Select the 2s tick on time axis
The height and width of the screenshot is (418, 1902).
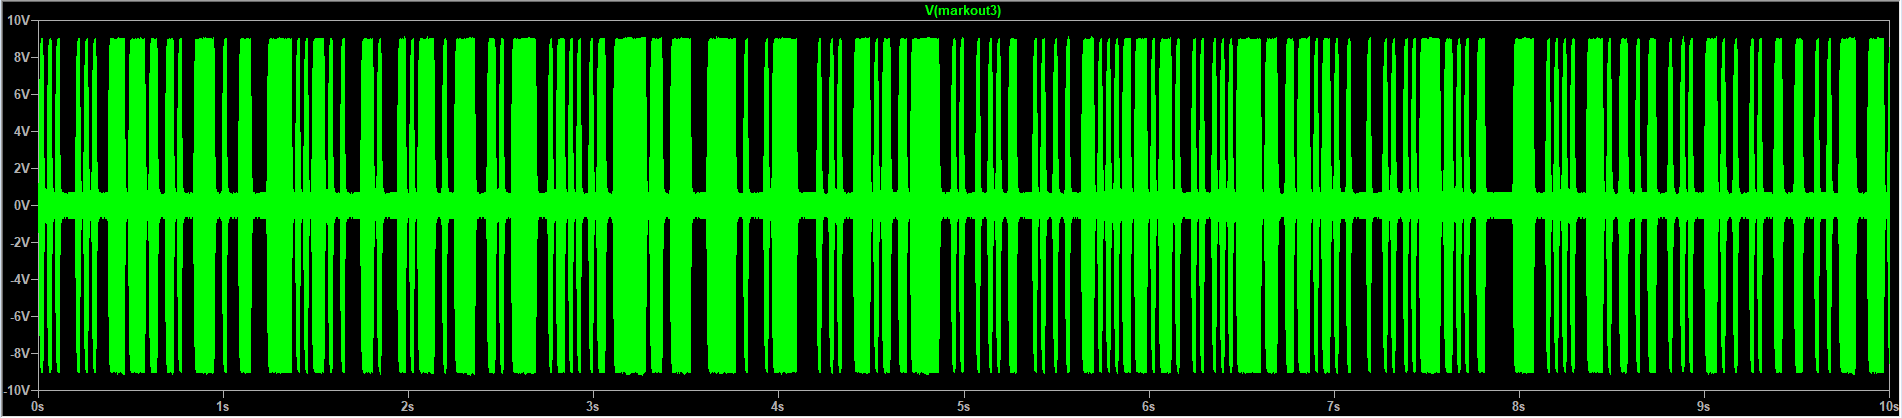pyautogui.click(x=408, y=408)
